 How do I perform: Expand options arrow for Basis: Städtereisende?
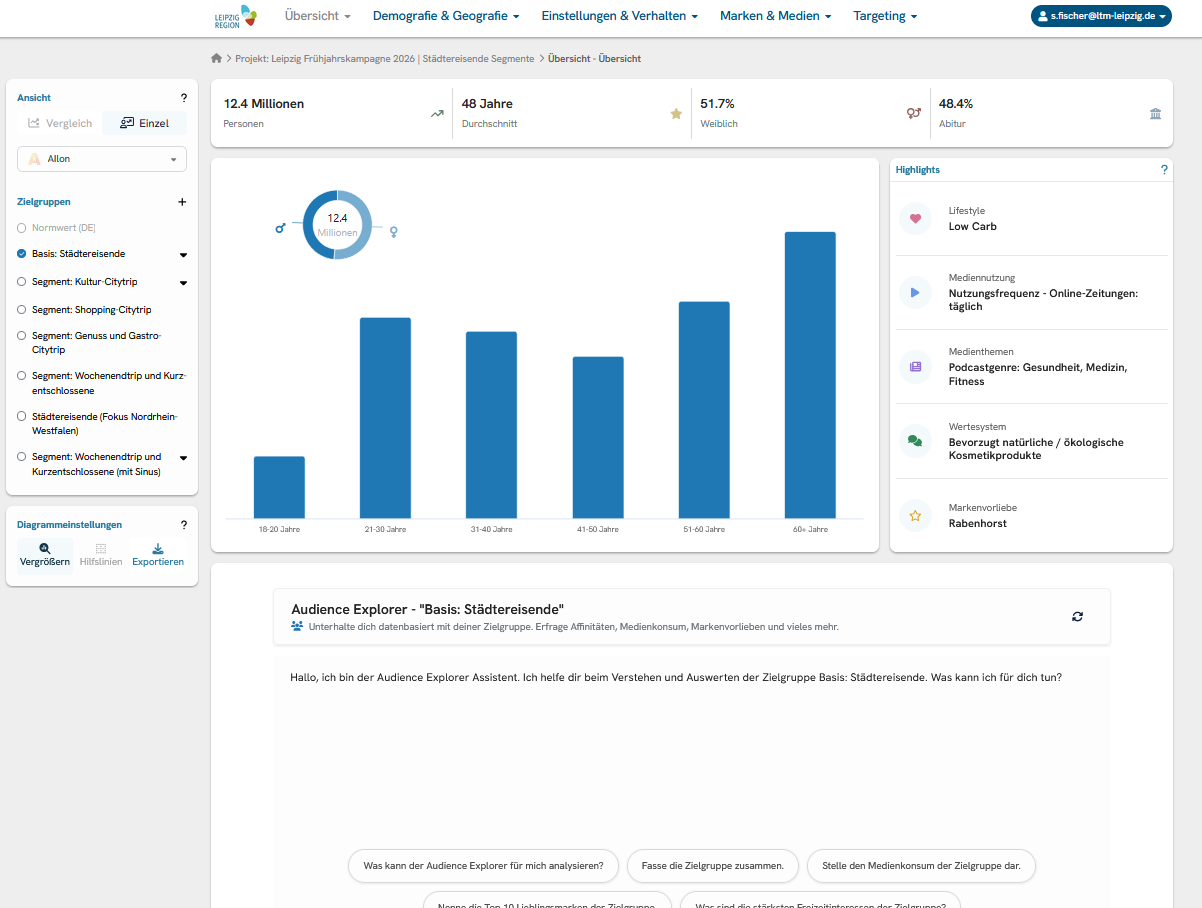pyautogui.click(x=183, y=255)
